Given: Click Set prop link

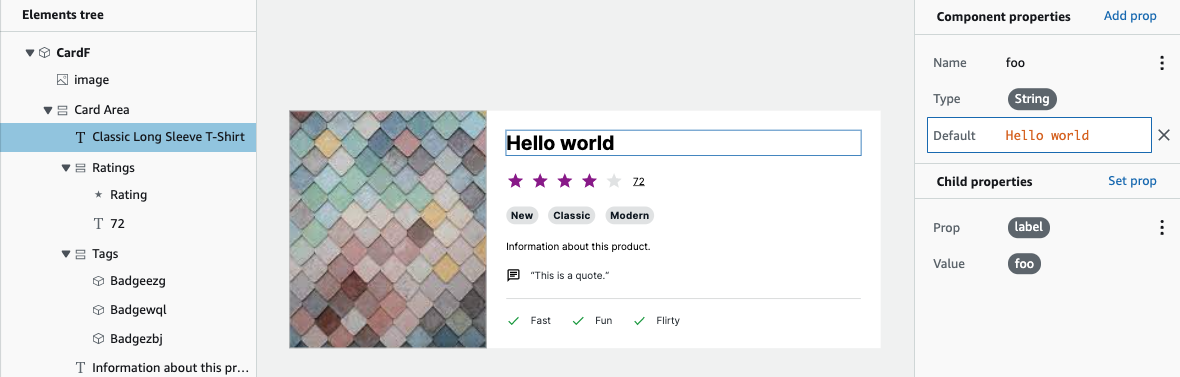Looking at the screenshot, I should (x=1132, y=181).
